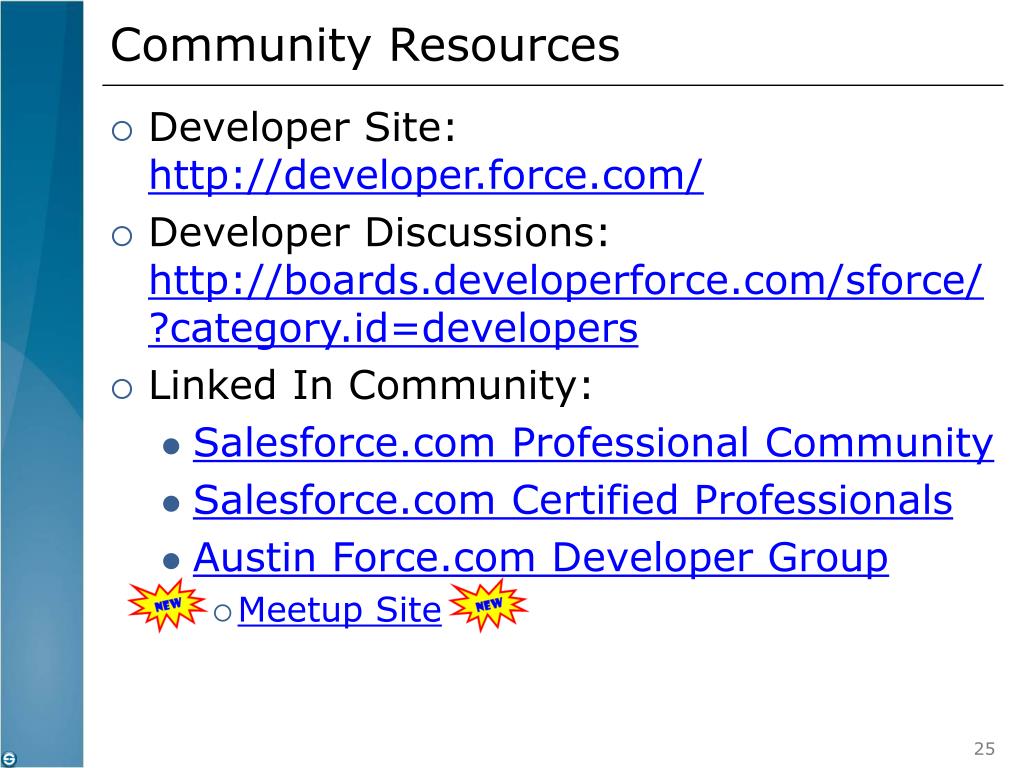Open Salesforce.com Certified Professionals link
This screenshot has height=768, width=1024.
click(573, 500)
